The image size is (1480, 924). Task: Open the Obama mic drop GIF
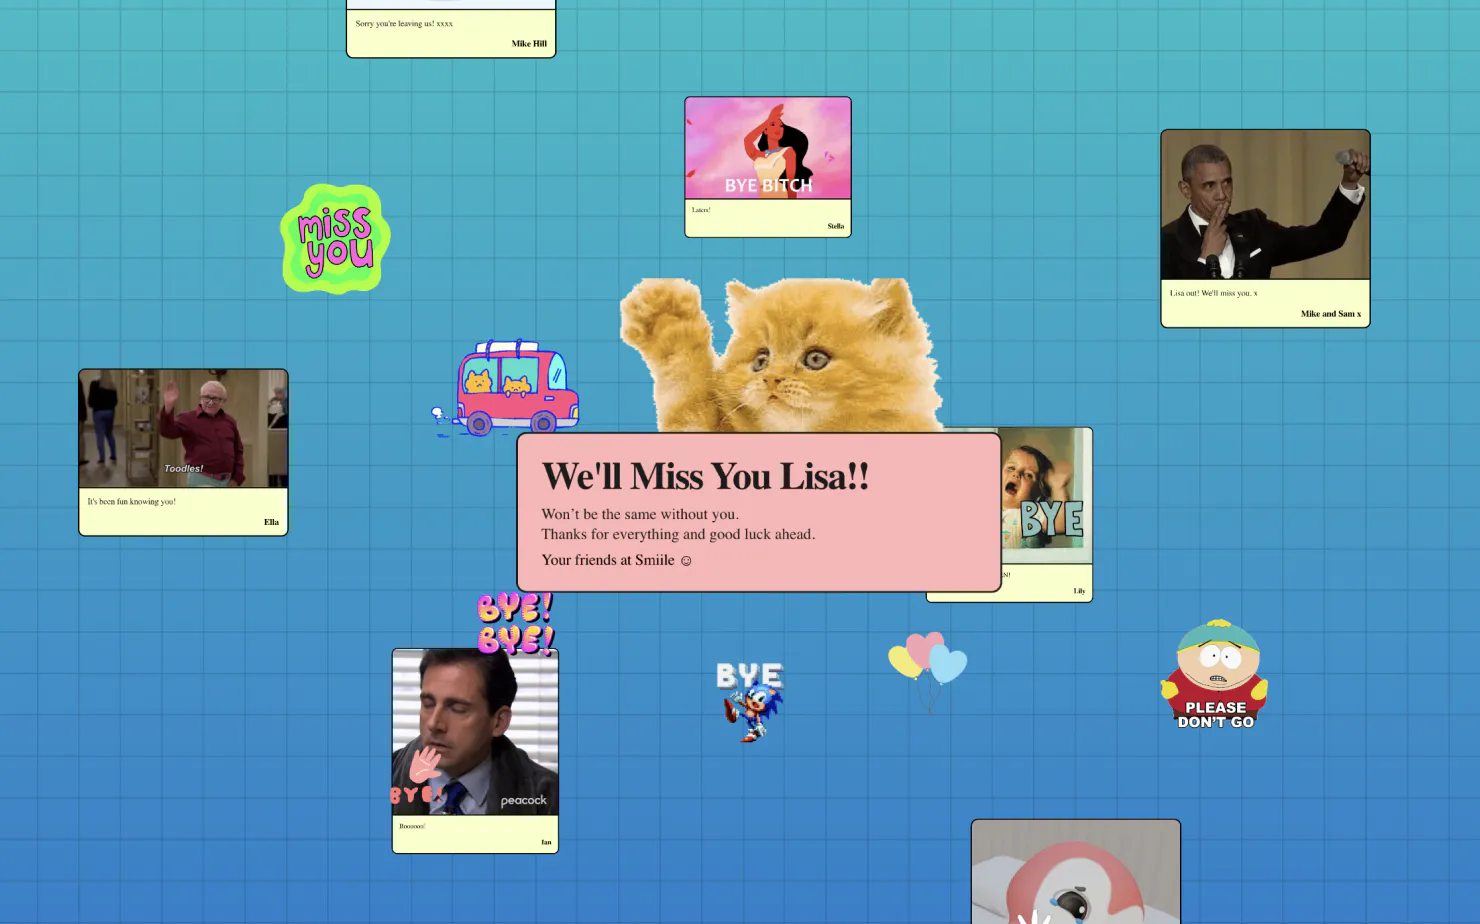coord(1265,205)
